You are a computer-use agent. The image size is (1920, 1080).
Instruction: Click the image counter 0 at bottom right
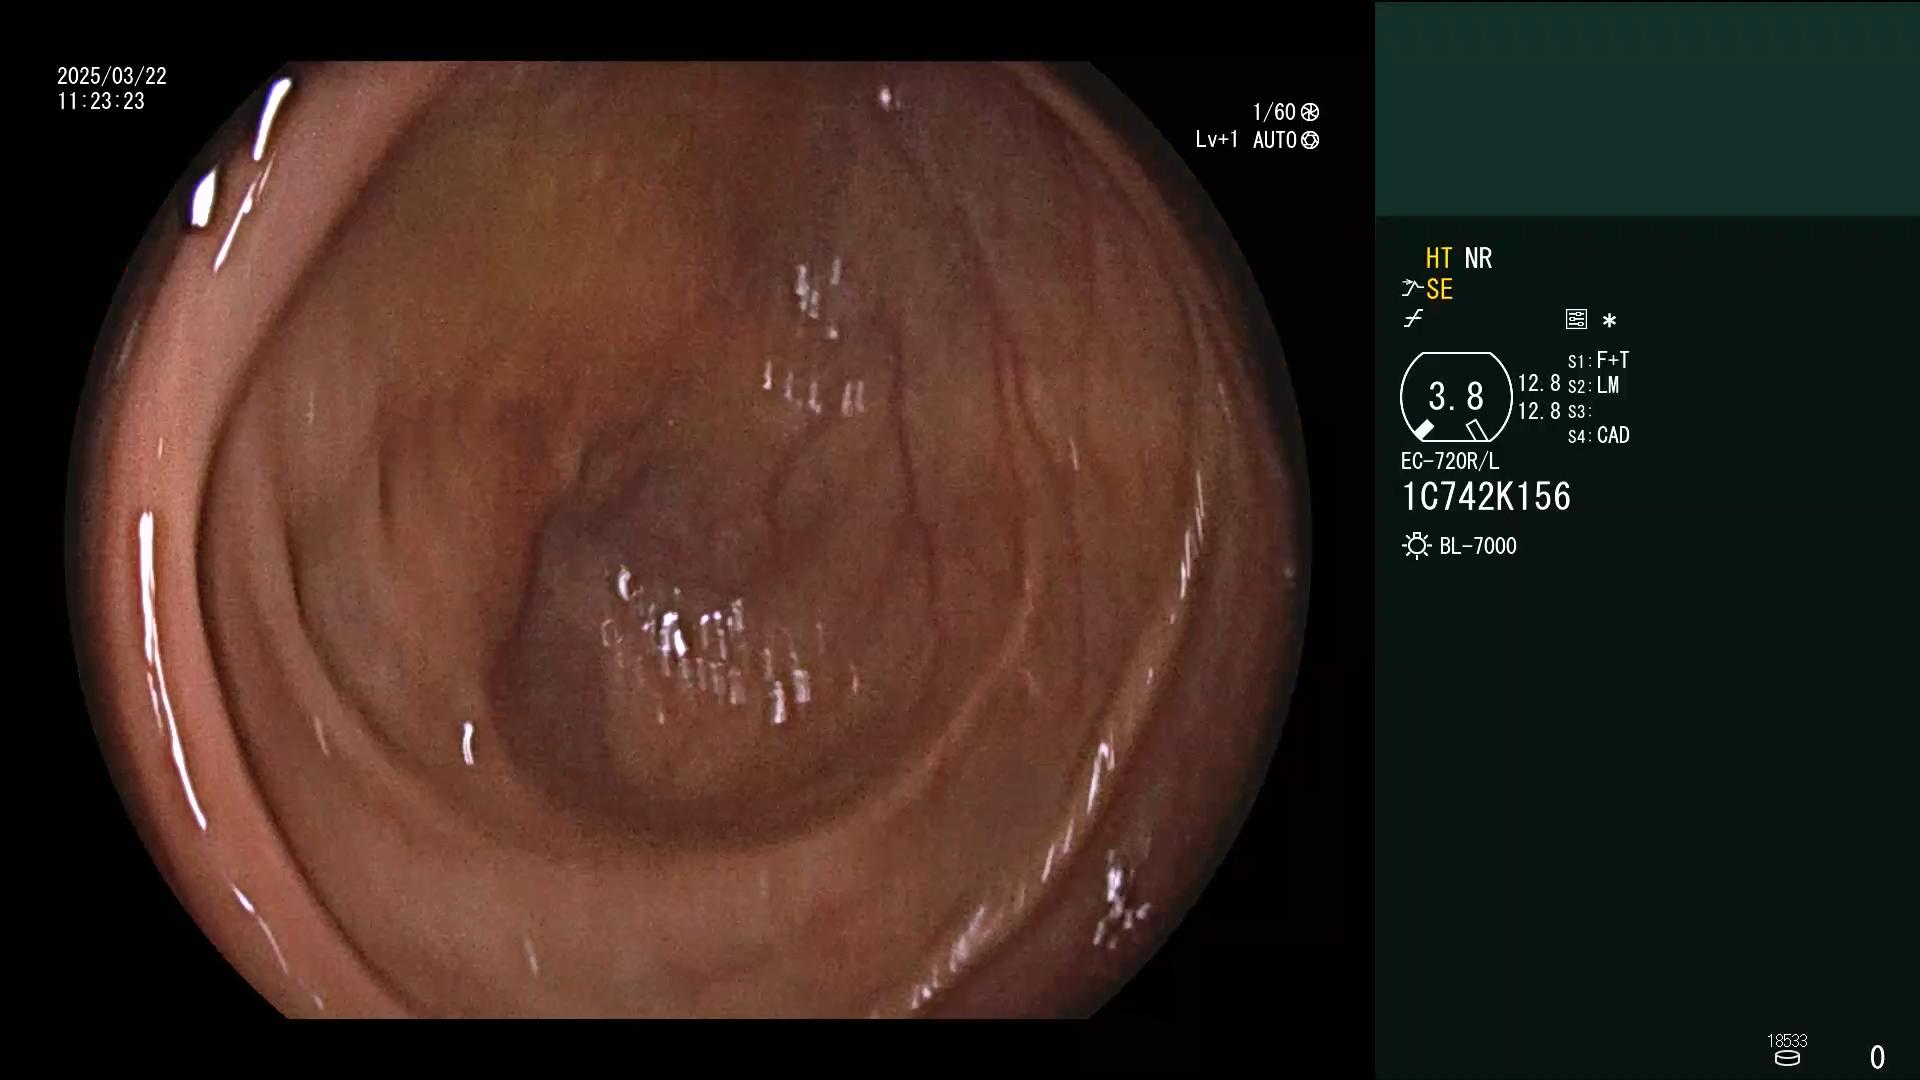1877,1057
